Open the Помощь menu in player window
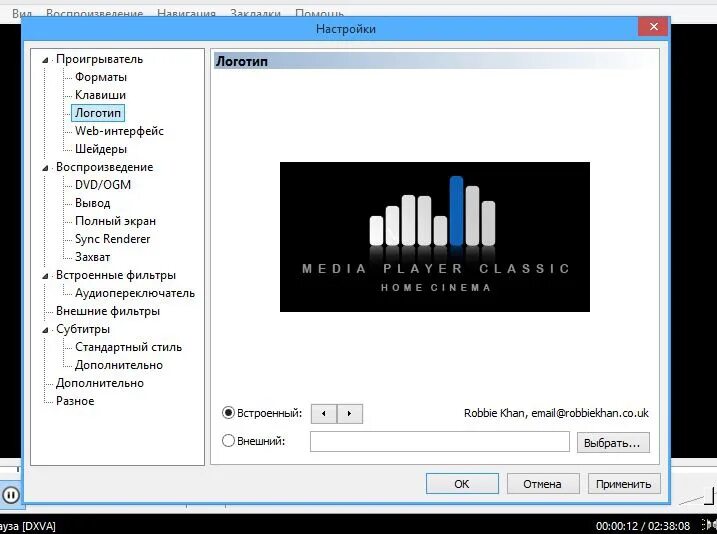The image size is (717, 534). [x=319, y=14]
